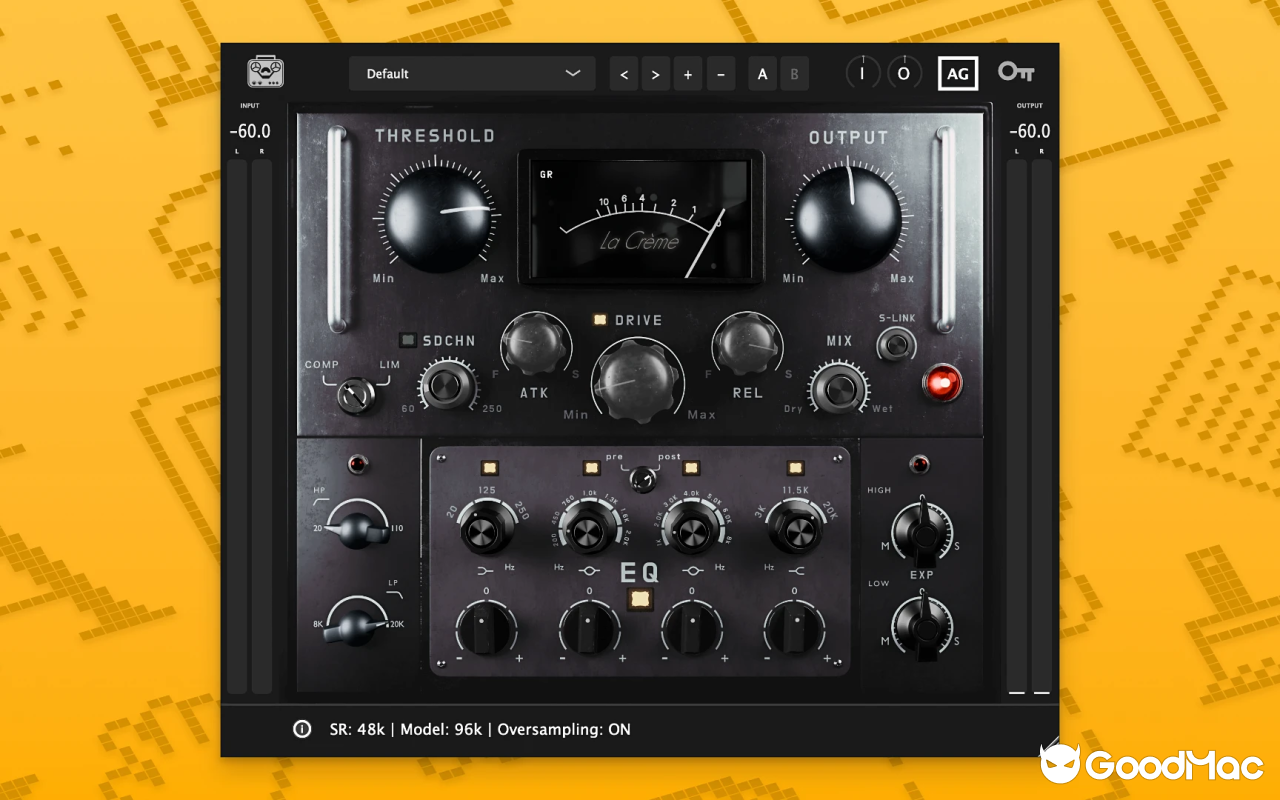The image size is (1280, 800).
Task: Click the info icon in the status bar
Action: [x=302, y=730]
